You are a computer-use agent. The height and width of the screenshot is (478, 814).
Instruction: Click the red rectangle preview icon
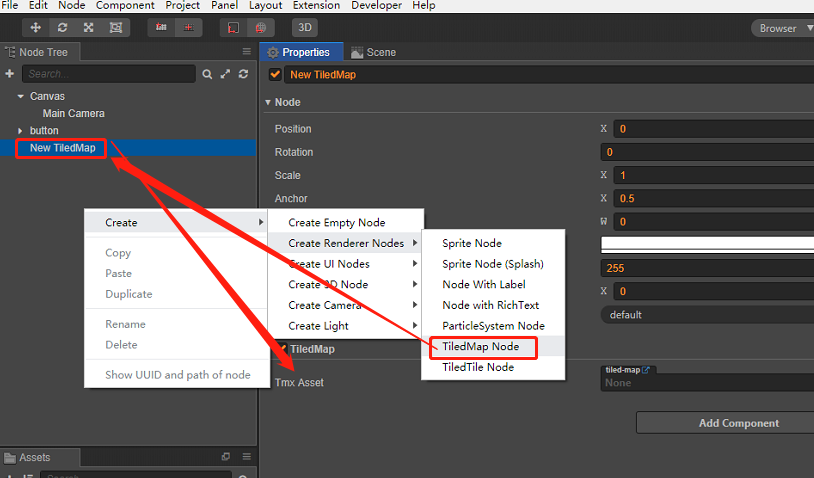point(234,28)
